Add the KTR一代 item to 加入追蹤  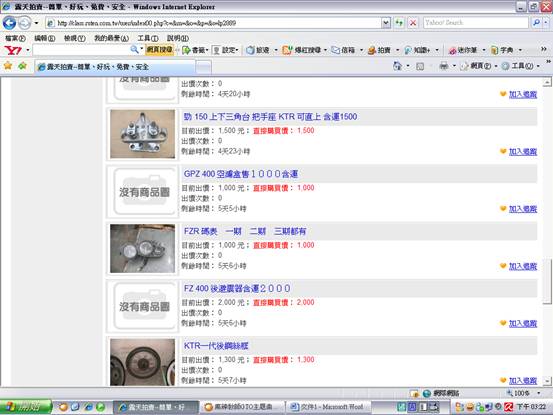(523, 381)
